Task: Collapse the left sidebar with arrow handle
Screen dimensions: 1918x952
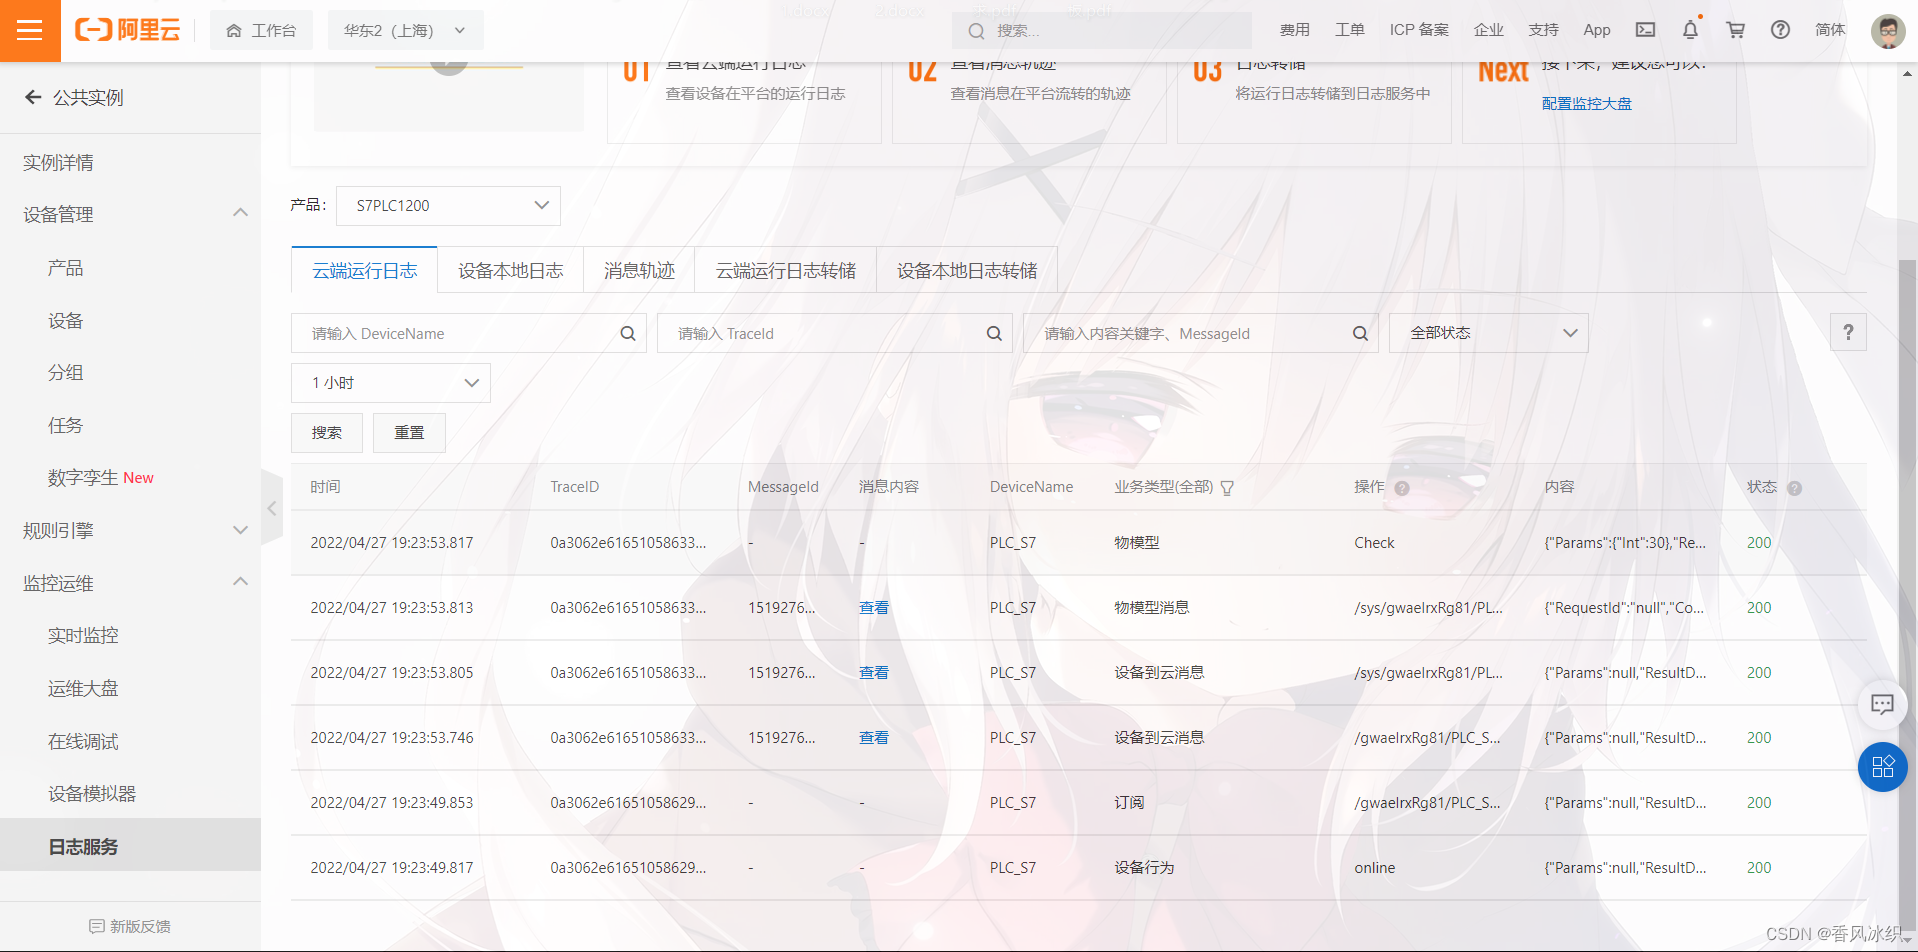Action: [271, 508]
